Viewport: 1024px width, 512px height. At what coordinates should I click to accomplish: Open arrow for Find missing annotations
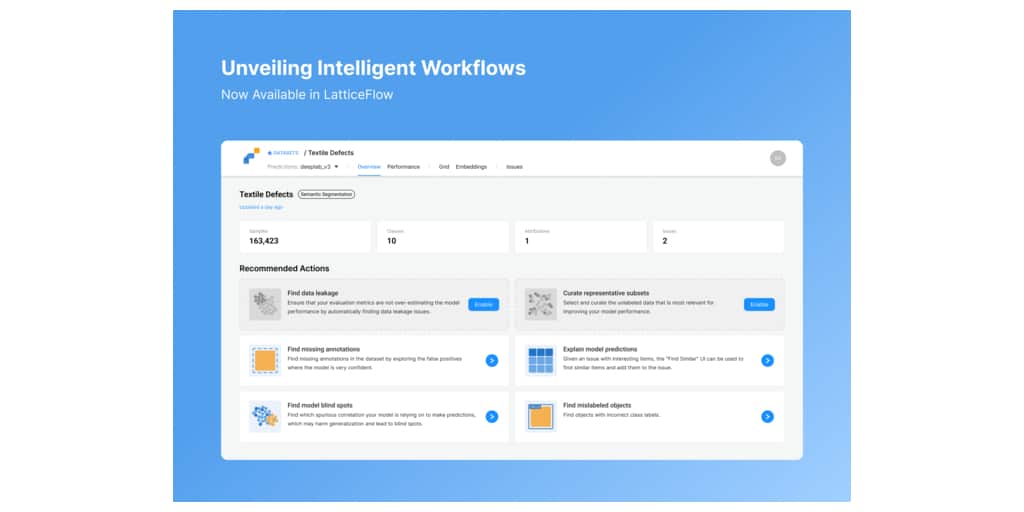pos(492,360)
